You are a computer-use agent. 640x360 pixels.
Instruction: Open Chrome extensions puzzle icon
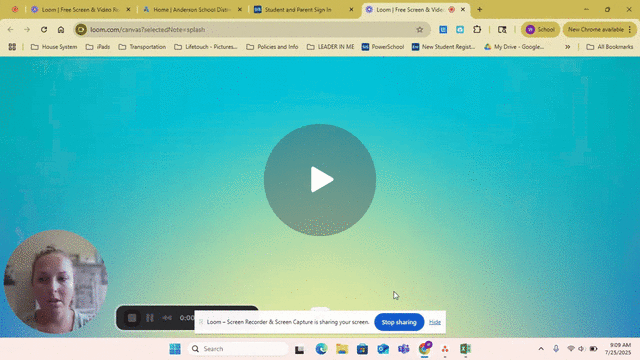click(x=477, y=29)
